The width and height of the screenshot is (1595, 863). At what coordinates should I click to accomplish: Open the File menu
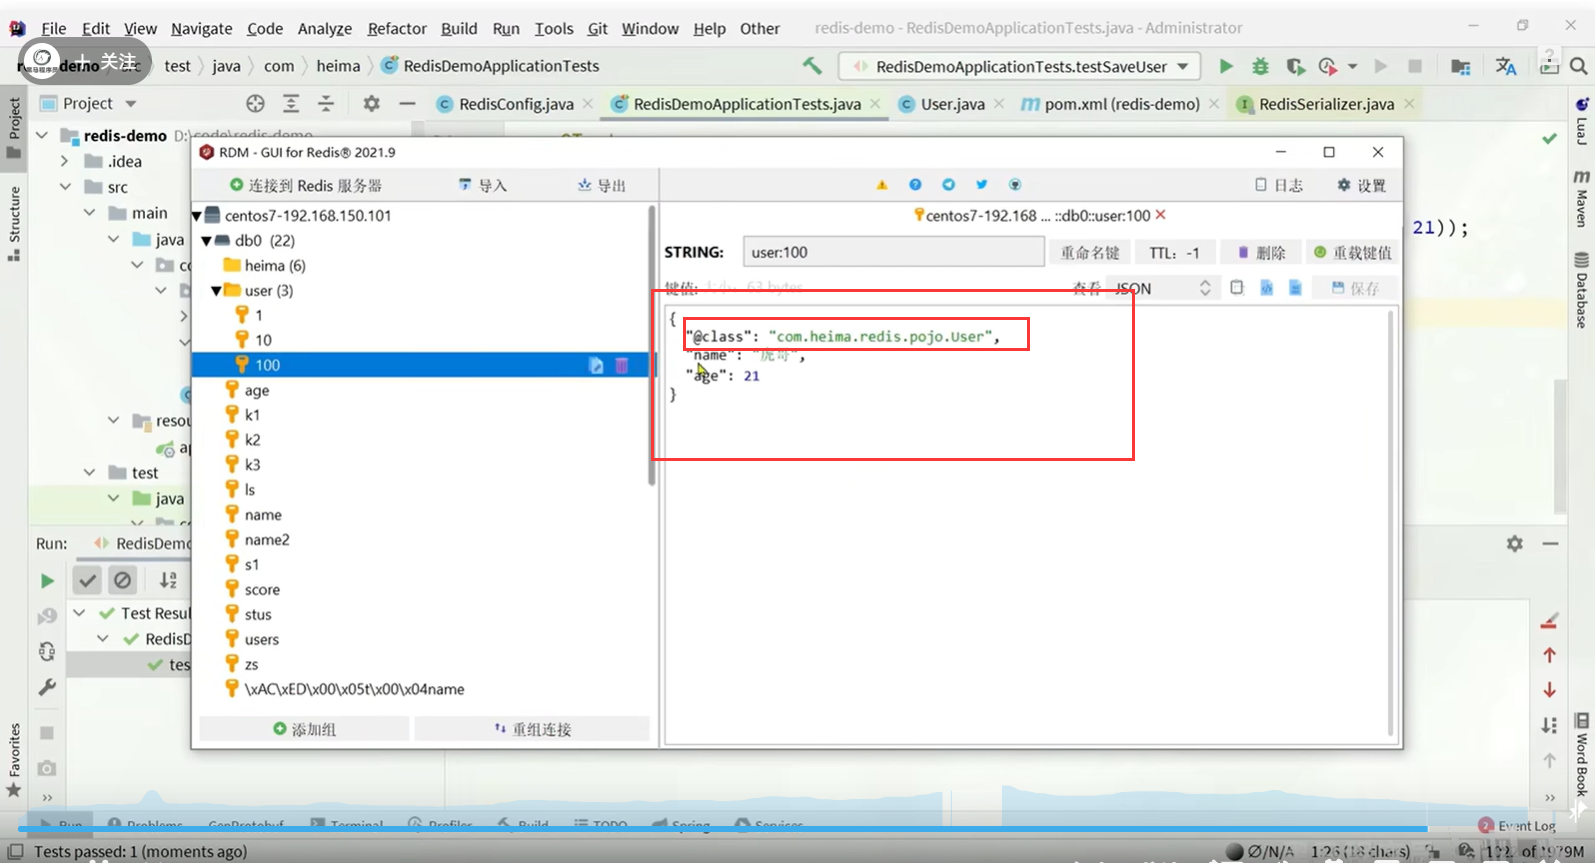pyautogui.click(x=54, y=28)
